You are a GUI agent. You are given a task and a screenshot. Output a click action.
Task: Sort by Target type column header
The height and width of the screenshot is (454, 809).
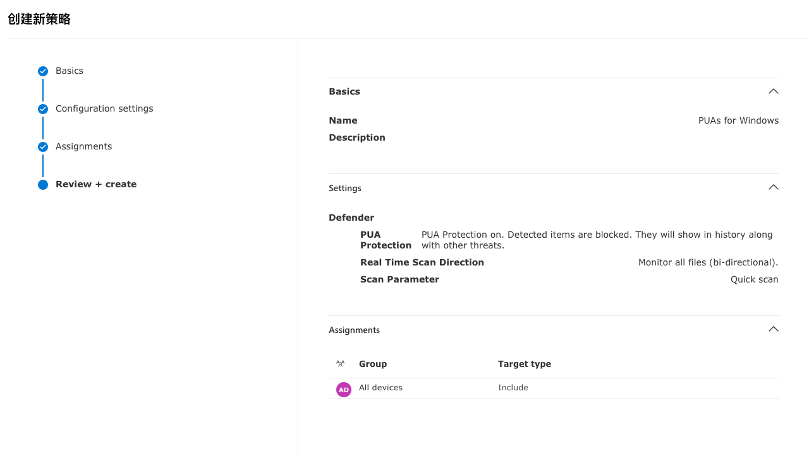[524, 364]
